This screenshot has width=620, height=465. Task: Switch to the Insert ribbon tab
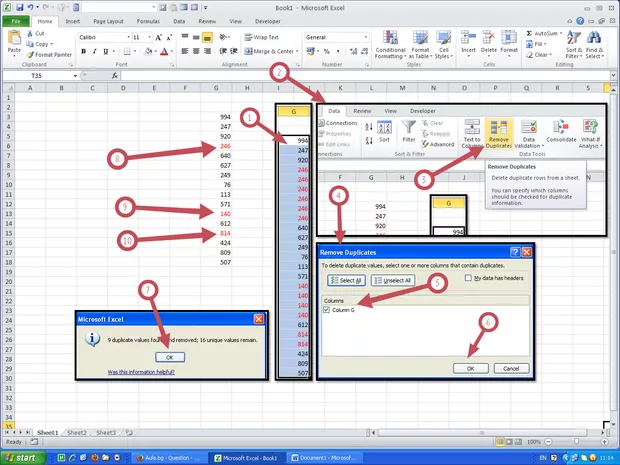[72, 21]
